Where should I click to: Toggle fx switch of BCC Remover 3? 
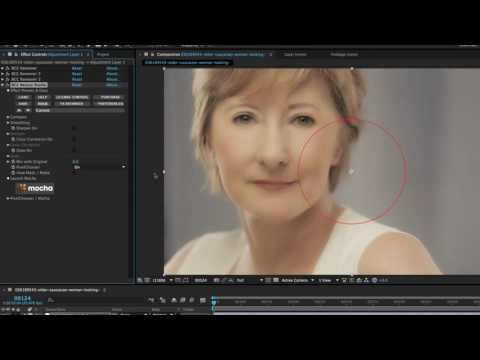pyautogui.click(x=7, y=79)
